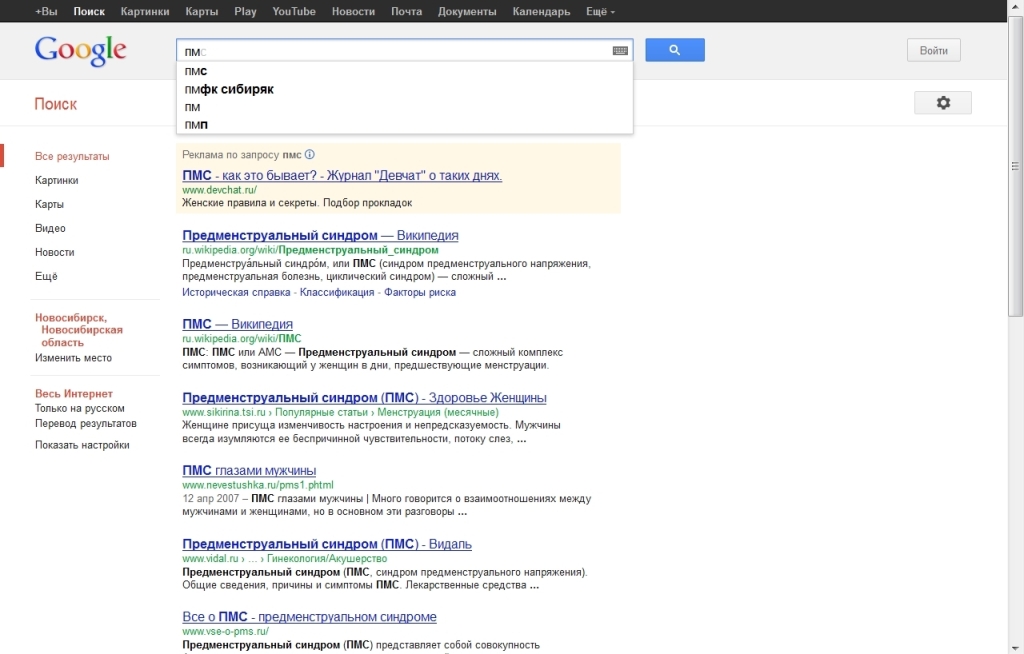Click the www.vse-o-pms.ru/ URL text
Viewport: 1024px width, 654px height.
(x=225, y=631)
